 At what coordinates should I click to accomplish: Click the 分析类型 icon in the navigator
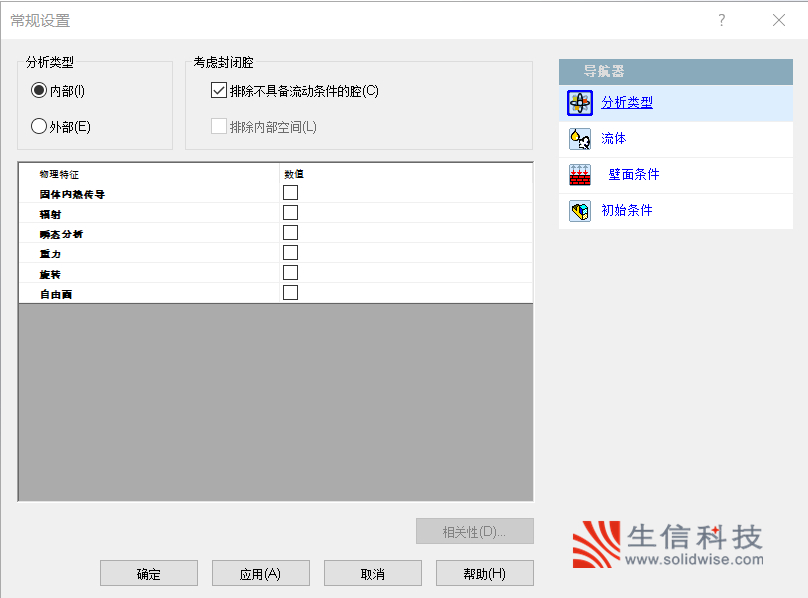[x=579, y=103]
